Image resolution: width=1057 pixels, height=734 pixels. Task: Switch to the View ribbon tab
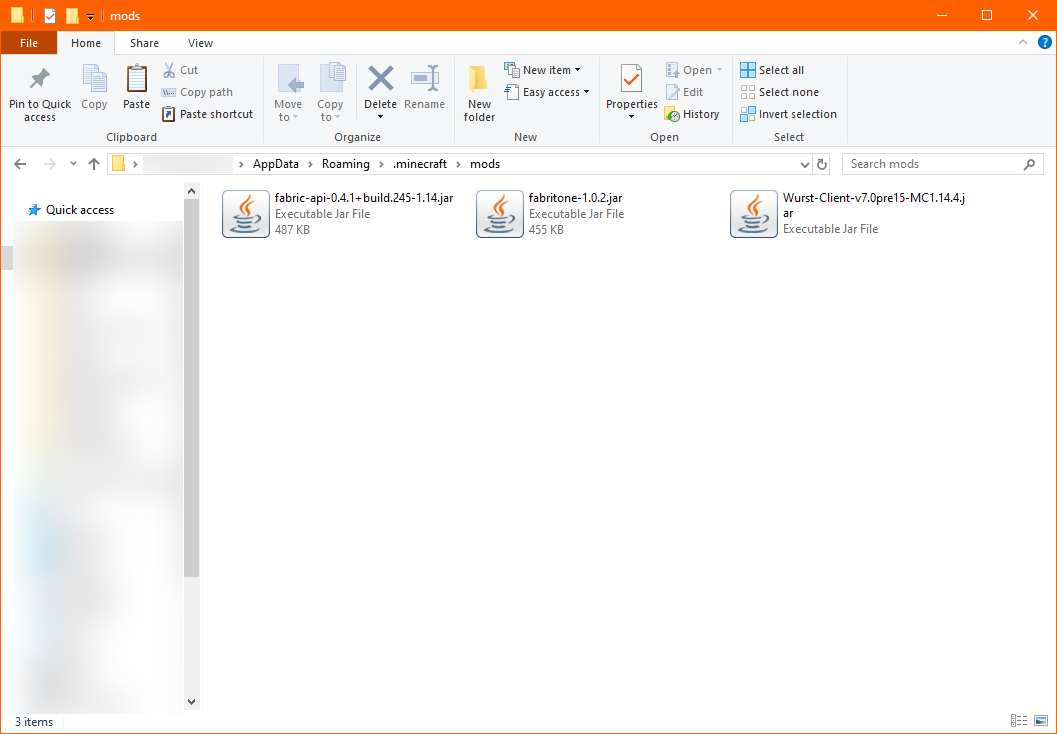coord(200,43)
